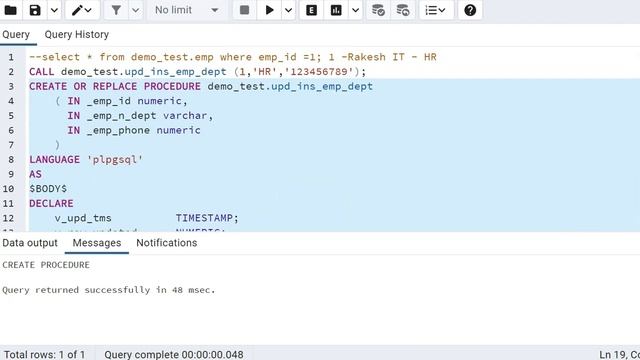Stop the running query
Image resolution: width=640 pixels, height=360 pixels.
tap(244, 10)
